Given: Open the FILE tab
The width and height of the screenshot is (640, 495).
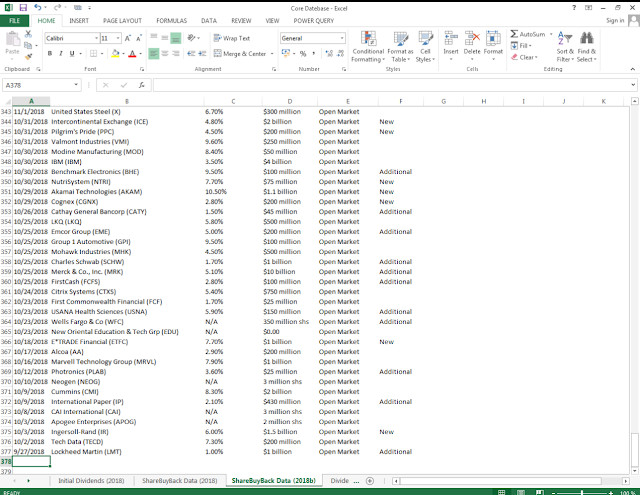Looking at the screenshot, I should pyautogui.click(x=14, y=21).
